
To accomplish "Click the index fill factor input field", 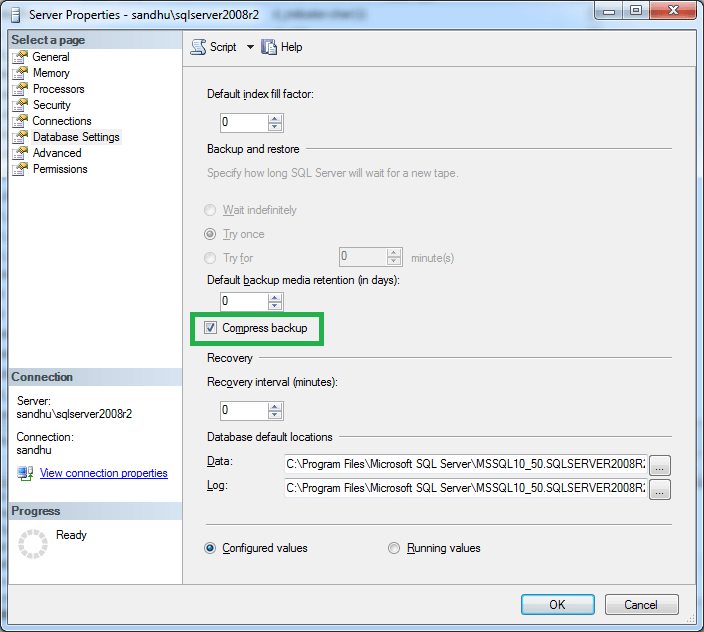I will pos(244,123).
